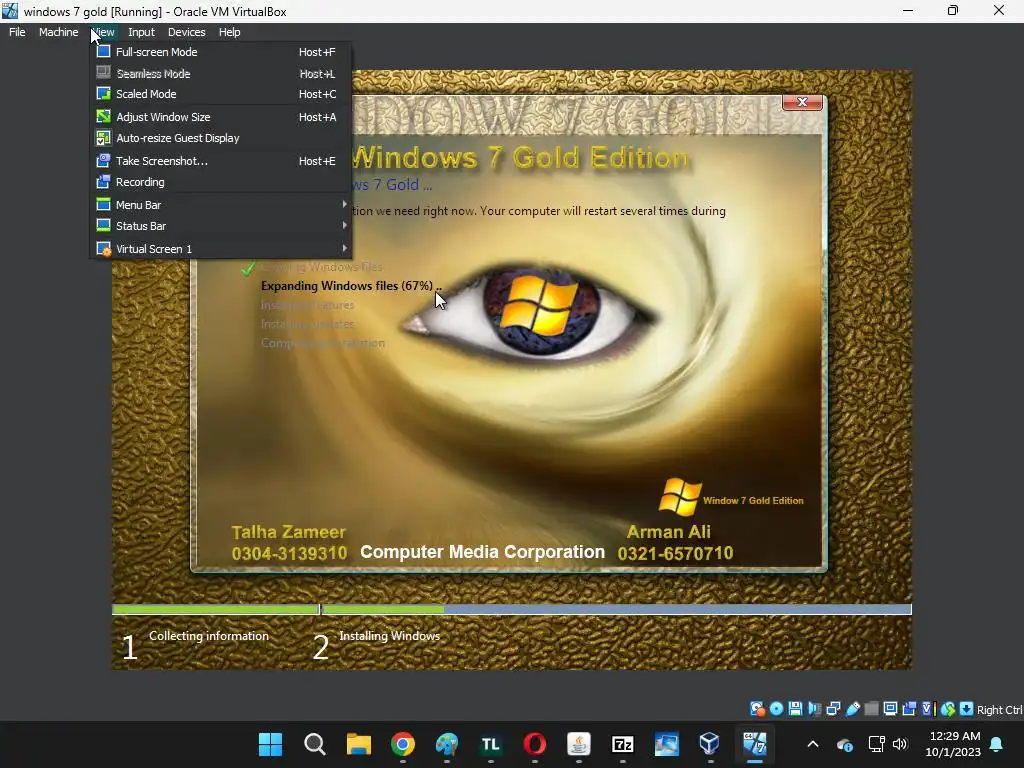The image size is (1024, 768).
Task: Choose Take Screenshot... menu entry
Action: point(221,161)
